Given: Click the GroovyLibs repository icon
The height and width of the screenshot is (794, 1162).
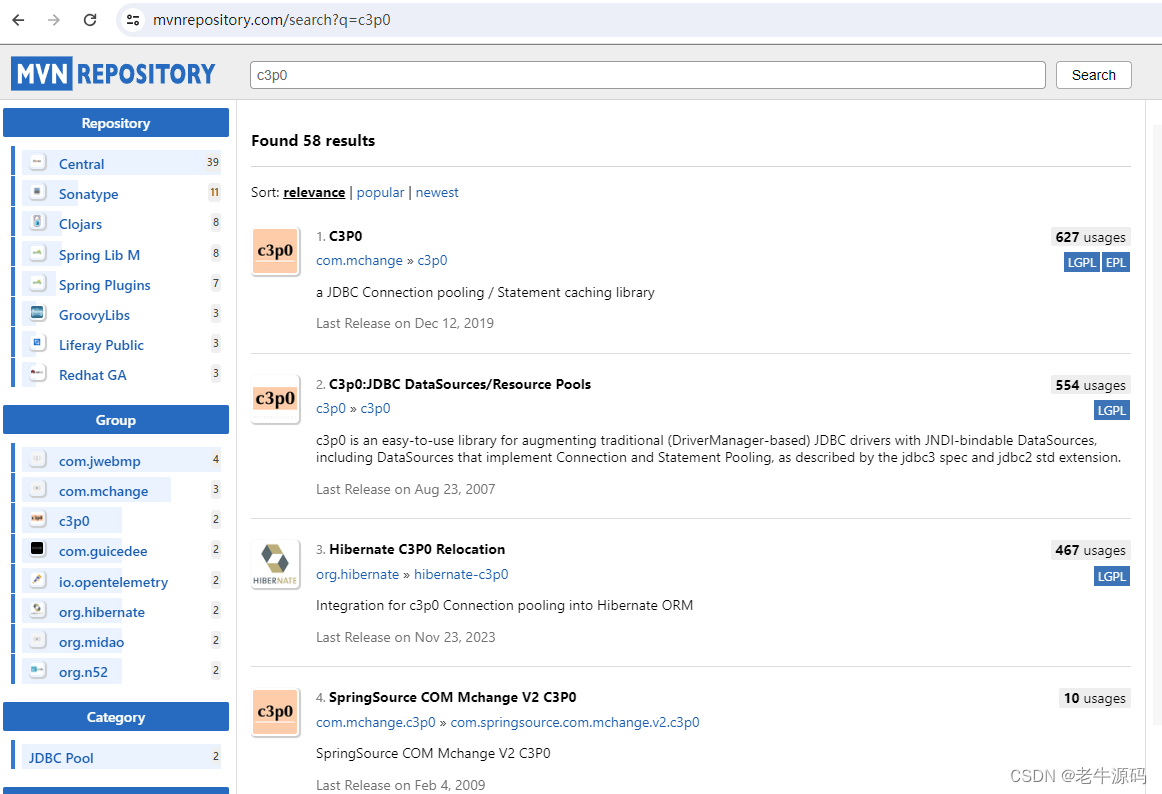Looking at the screenshot, I should pos(37,314).
